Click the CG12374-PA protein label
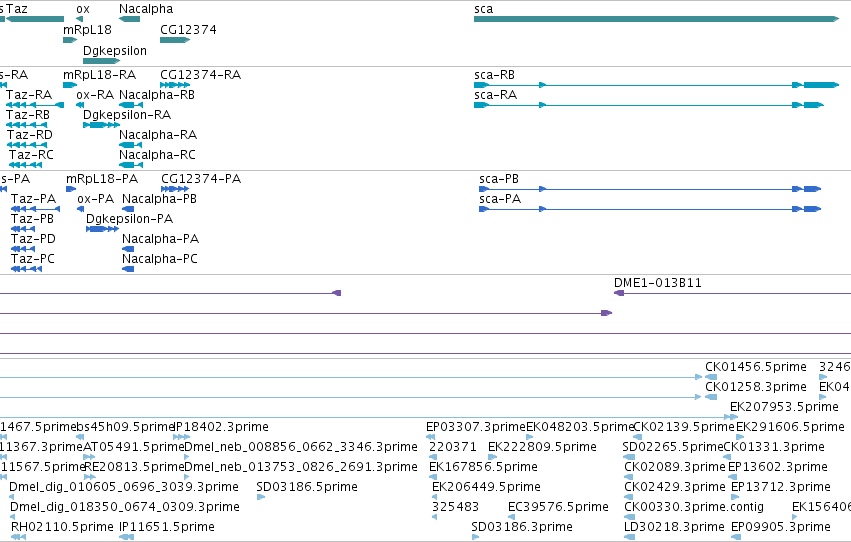 201,178
